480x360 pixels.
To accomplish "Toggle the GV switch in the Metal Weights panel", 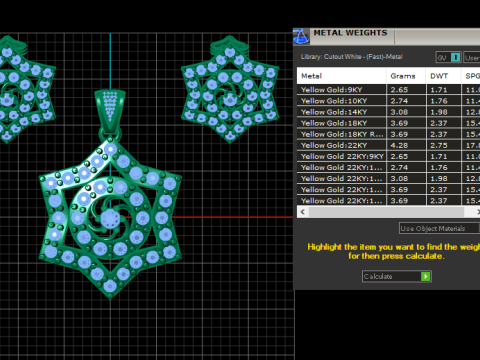I will click(x=449, y=58).
